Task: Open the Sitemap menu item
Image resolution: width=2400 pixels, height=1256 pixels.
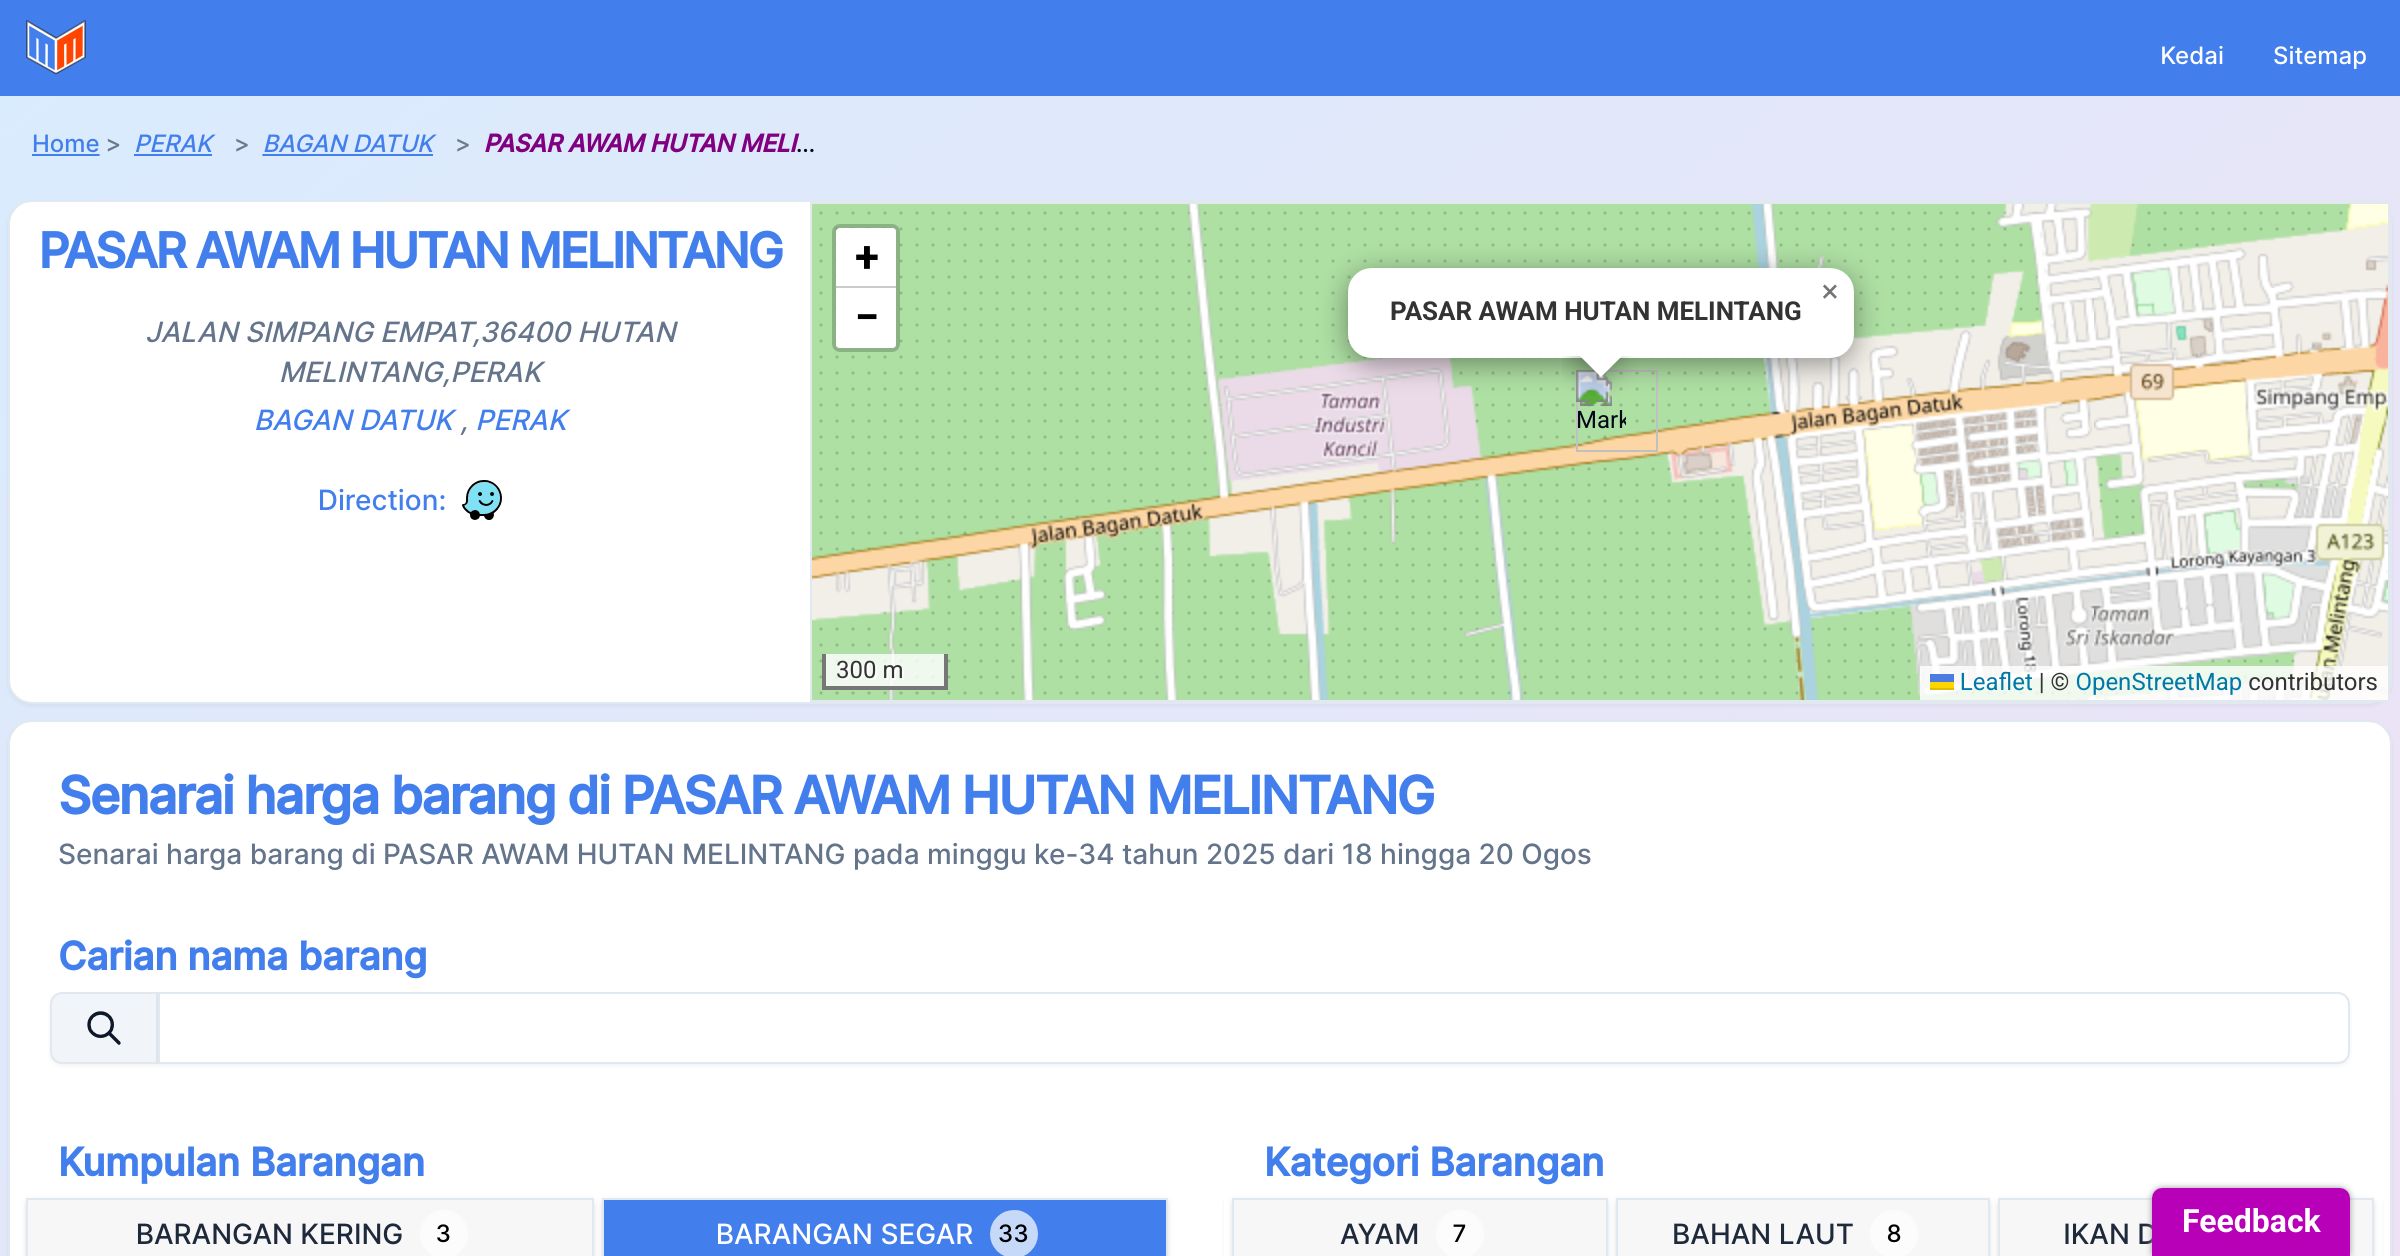Action: [2319, 55]
